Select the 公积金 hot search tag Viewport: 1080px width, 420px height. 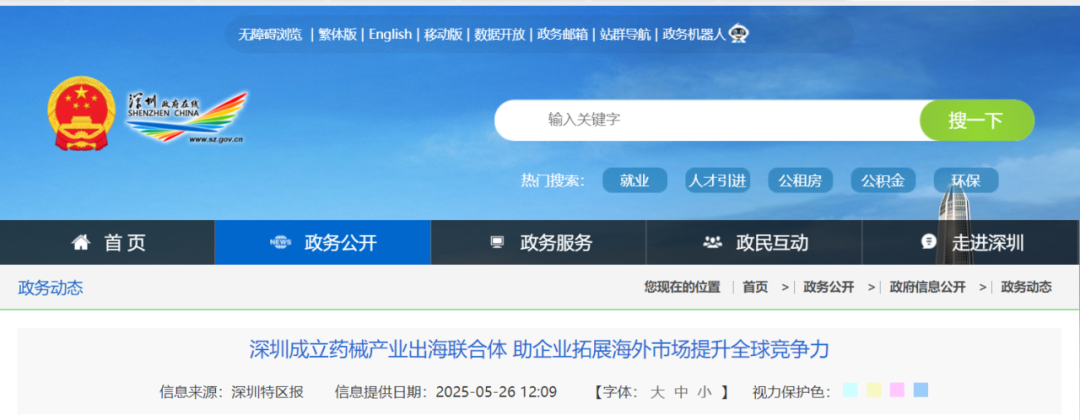[883, 181]
